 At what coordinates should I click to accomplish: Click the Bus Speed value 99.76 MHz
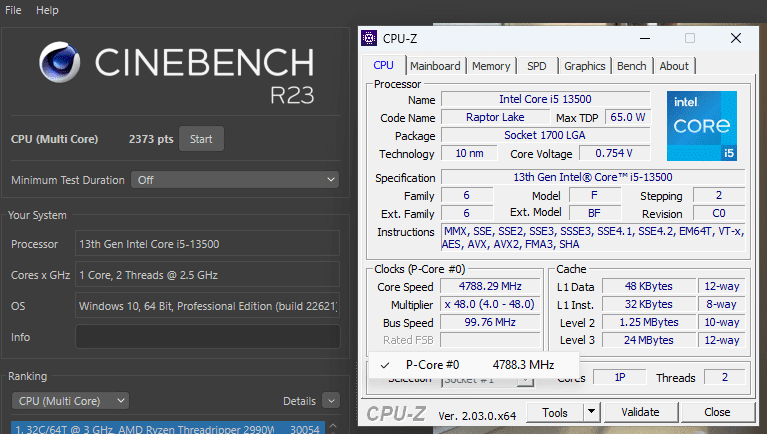[490, 322]
